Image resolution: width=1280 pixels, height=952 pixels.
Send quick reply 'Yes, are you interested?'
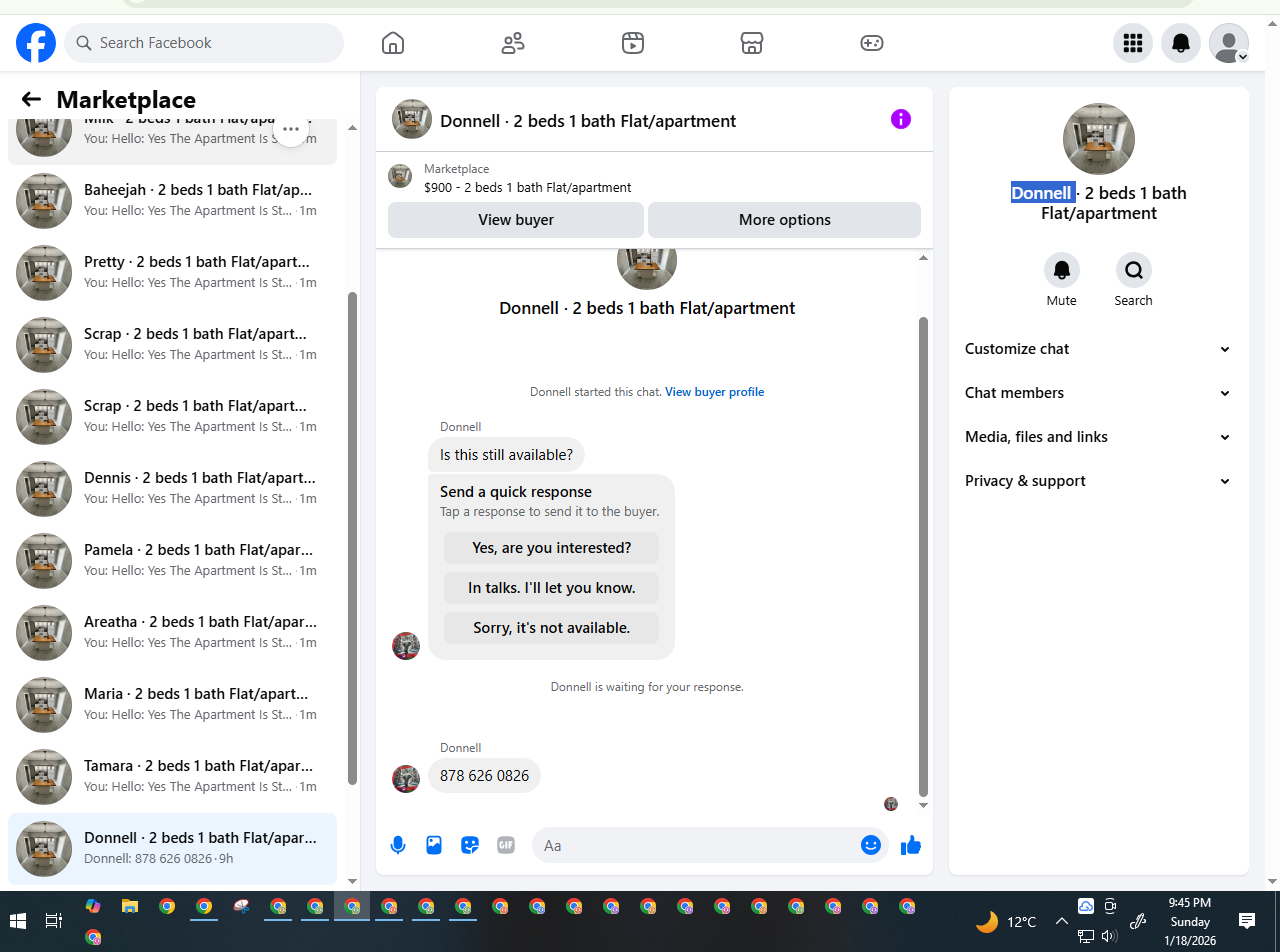tap(552, 548)
